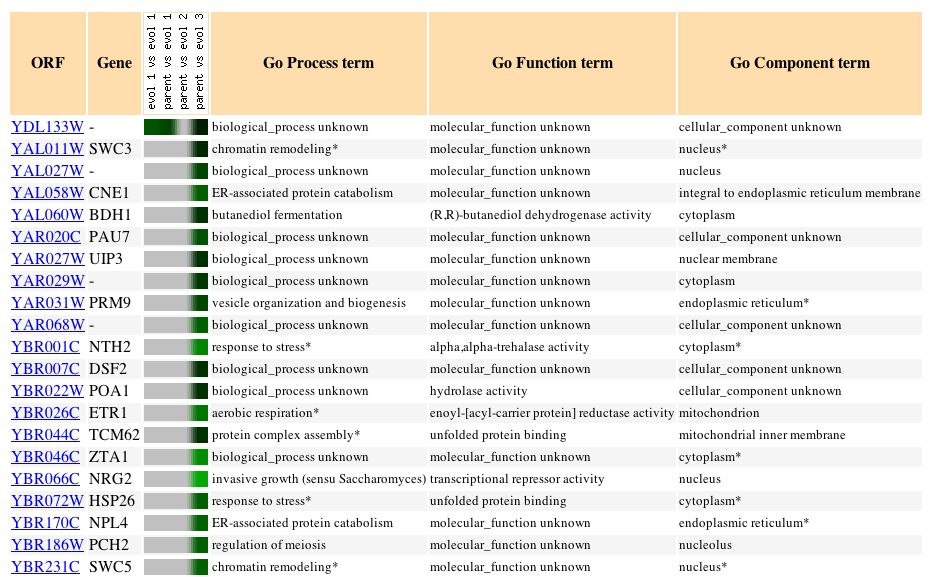934x577 pixels.
Task: Click the Go Component term header
Action: tap(799, 63)
